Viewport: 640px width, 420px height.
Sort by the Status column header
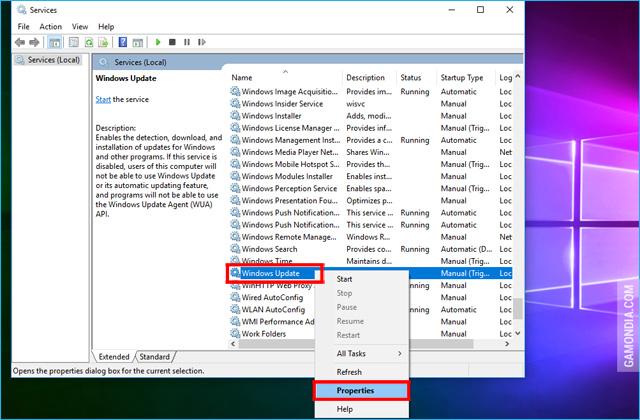[x=416, y=78]
